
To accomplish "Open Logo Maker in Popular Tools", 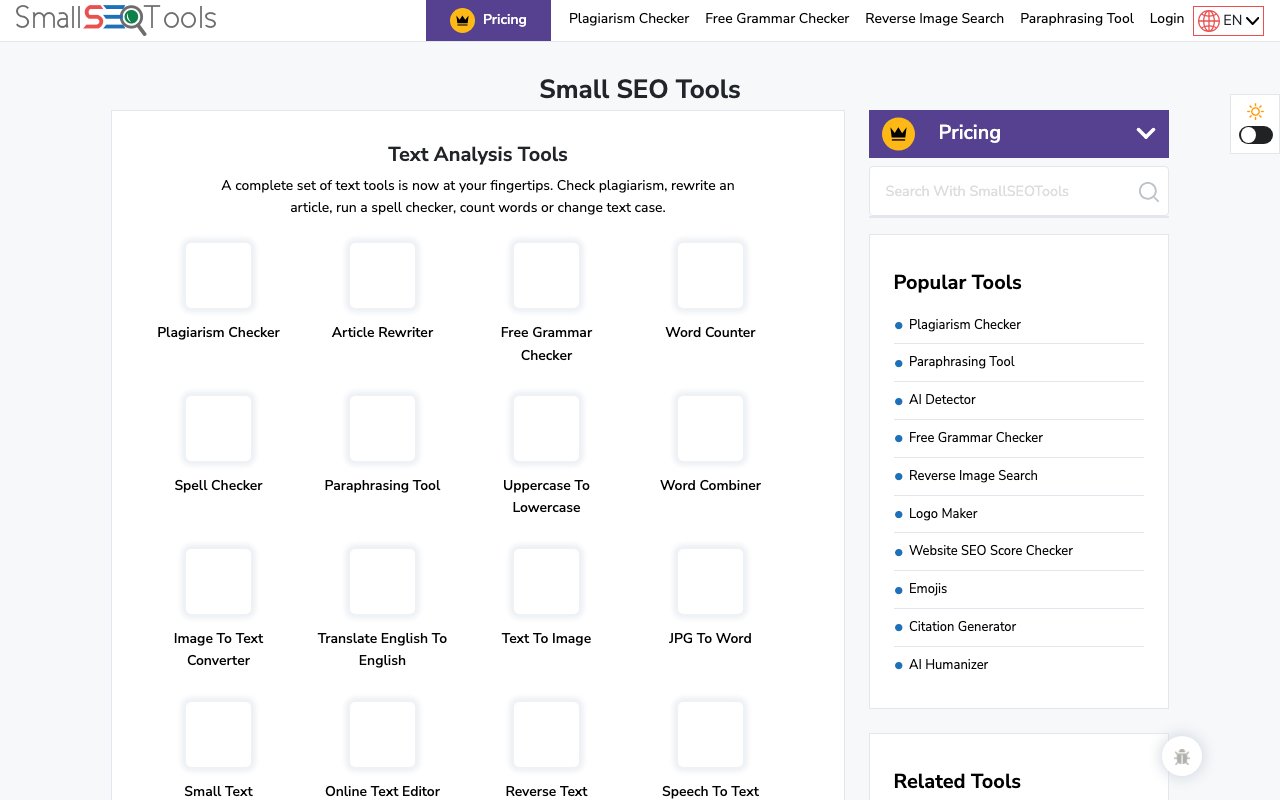I will pyautogui.click(x=943, y=513).
